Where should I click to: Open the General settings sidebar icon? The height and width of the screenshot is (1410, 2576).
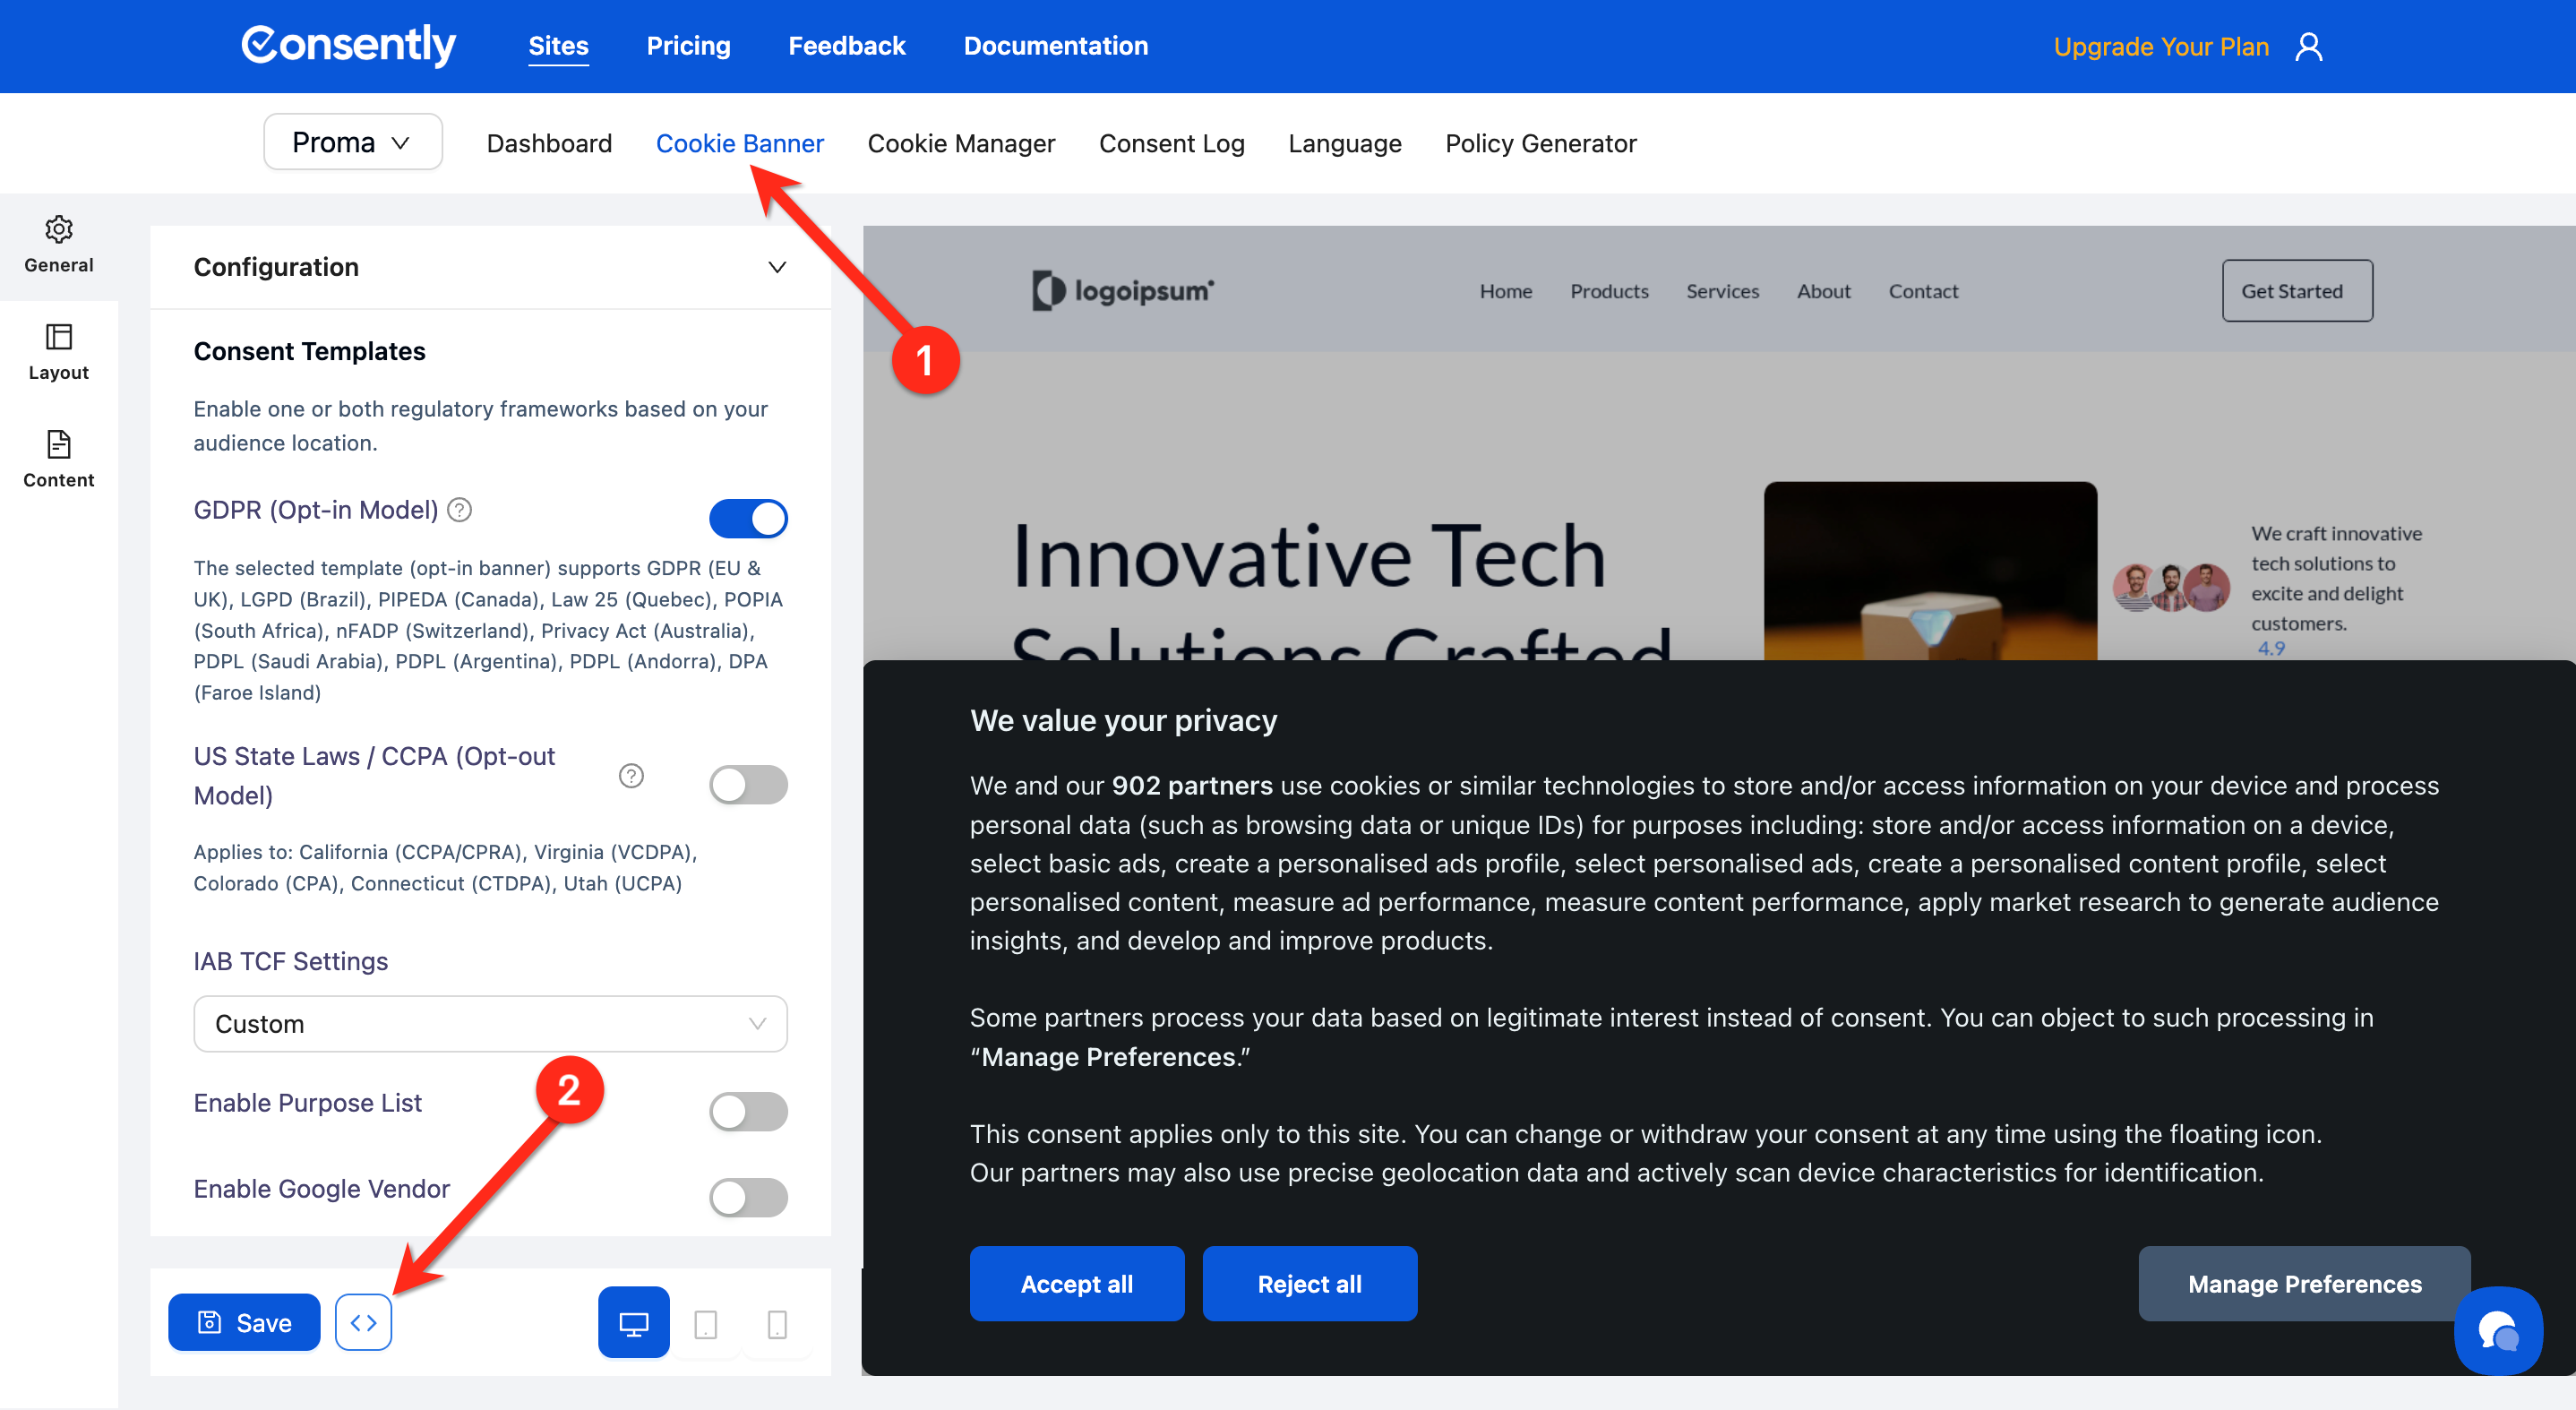pos(58,243)
